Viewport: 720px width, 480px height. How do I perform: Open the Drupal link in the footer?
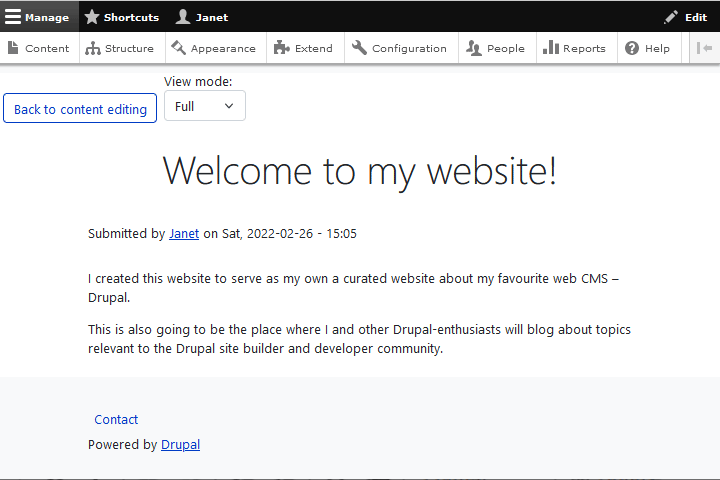pos(180,445)
